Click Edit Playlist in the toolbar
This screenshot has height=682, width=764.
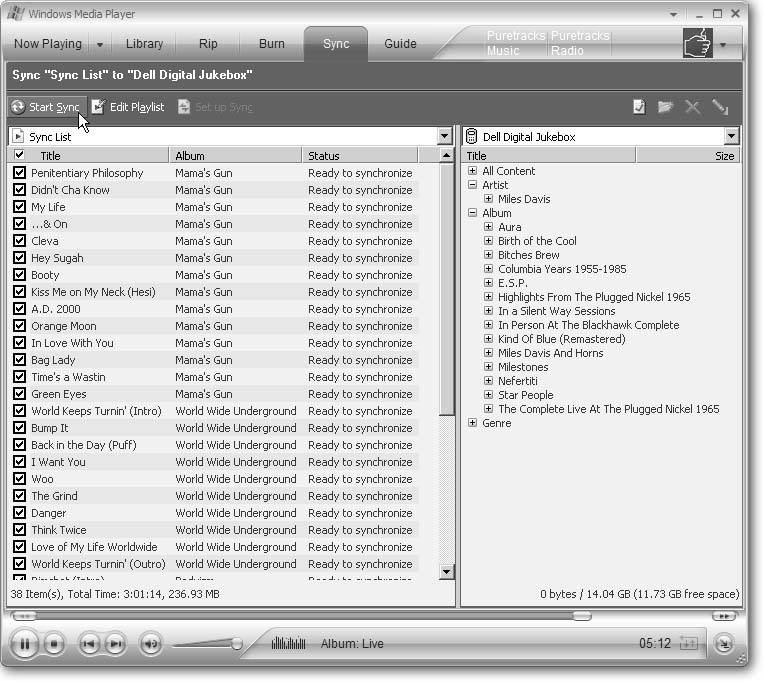(128, 107)
